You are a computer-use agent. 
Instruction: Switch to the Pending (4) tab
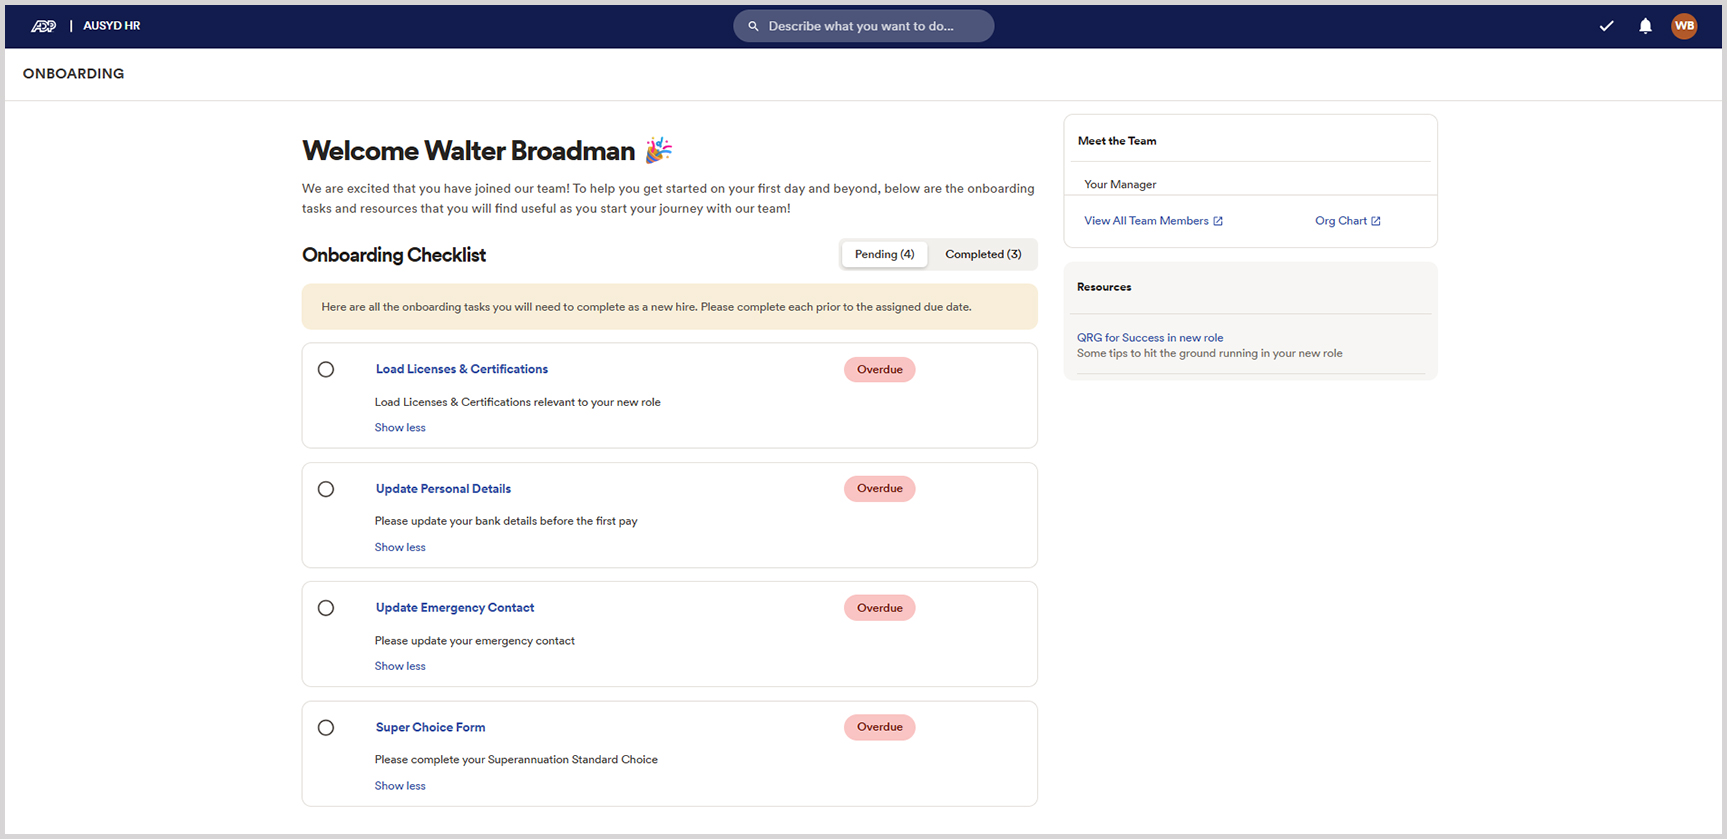(884, 254)
